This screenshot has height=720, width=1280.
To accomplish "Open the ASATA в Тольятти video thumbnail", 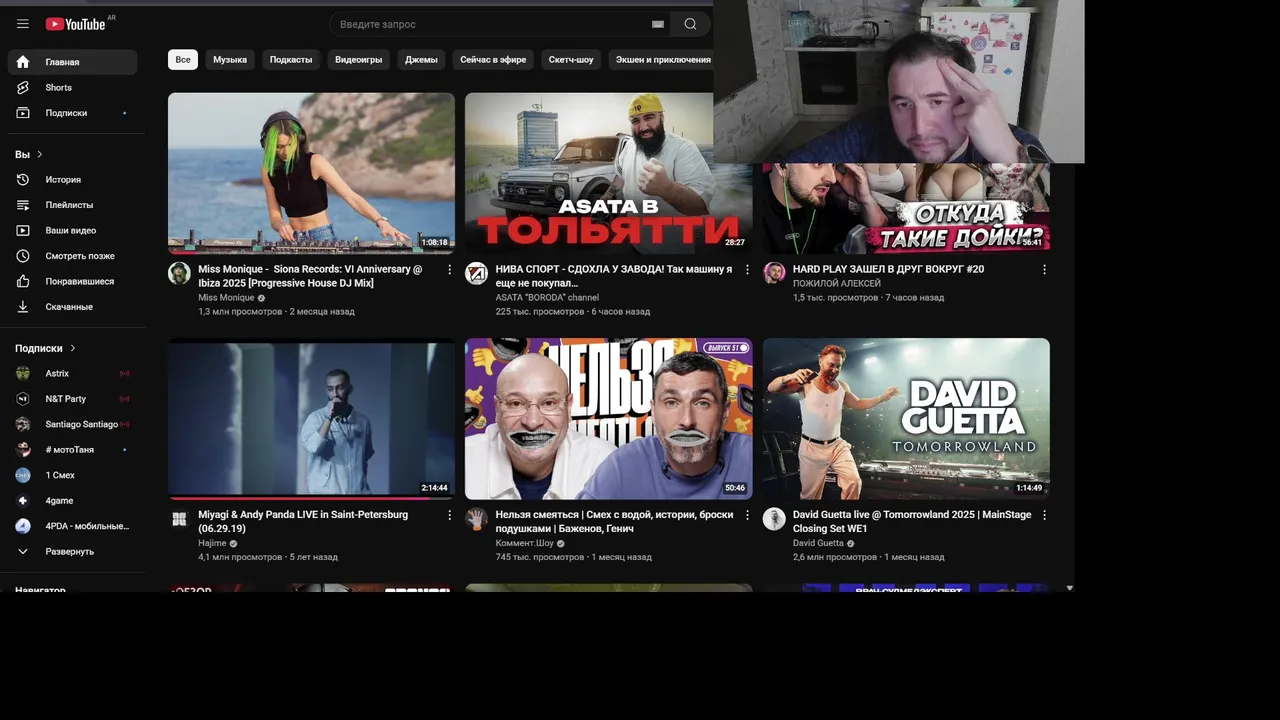I will (608, 173).
